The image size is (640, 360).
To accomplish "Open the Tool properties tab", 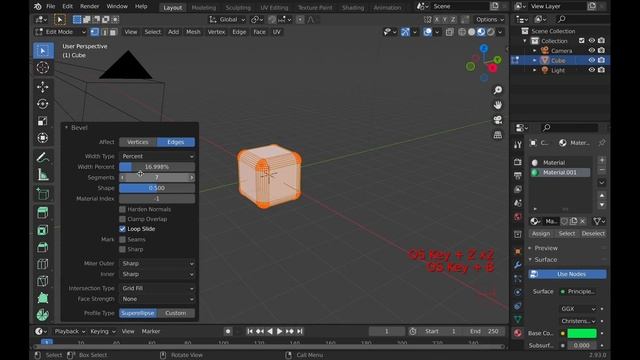I will [x=518, y=144].
